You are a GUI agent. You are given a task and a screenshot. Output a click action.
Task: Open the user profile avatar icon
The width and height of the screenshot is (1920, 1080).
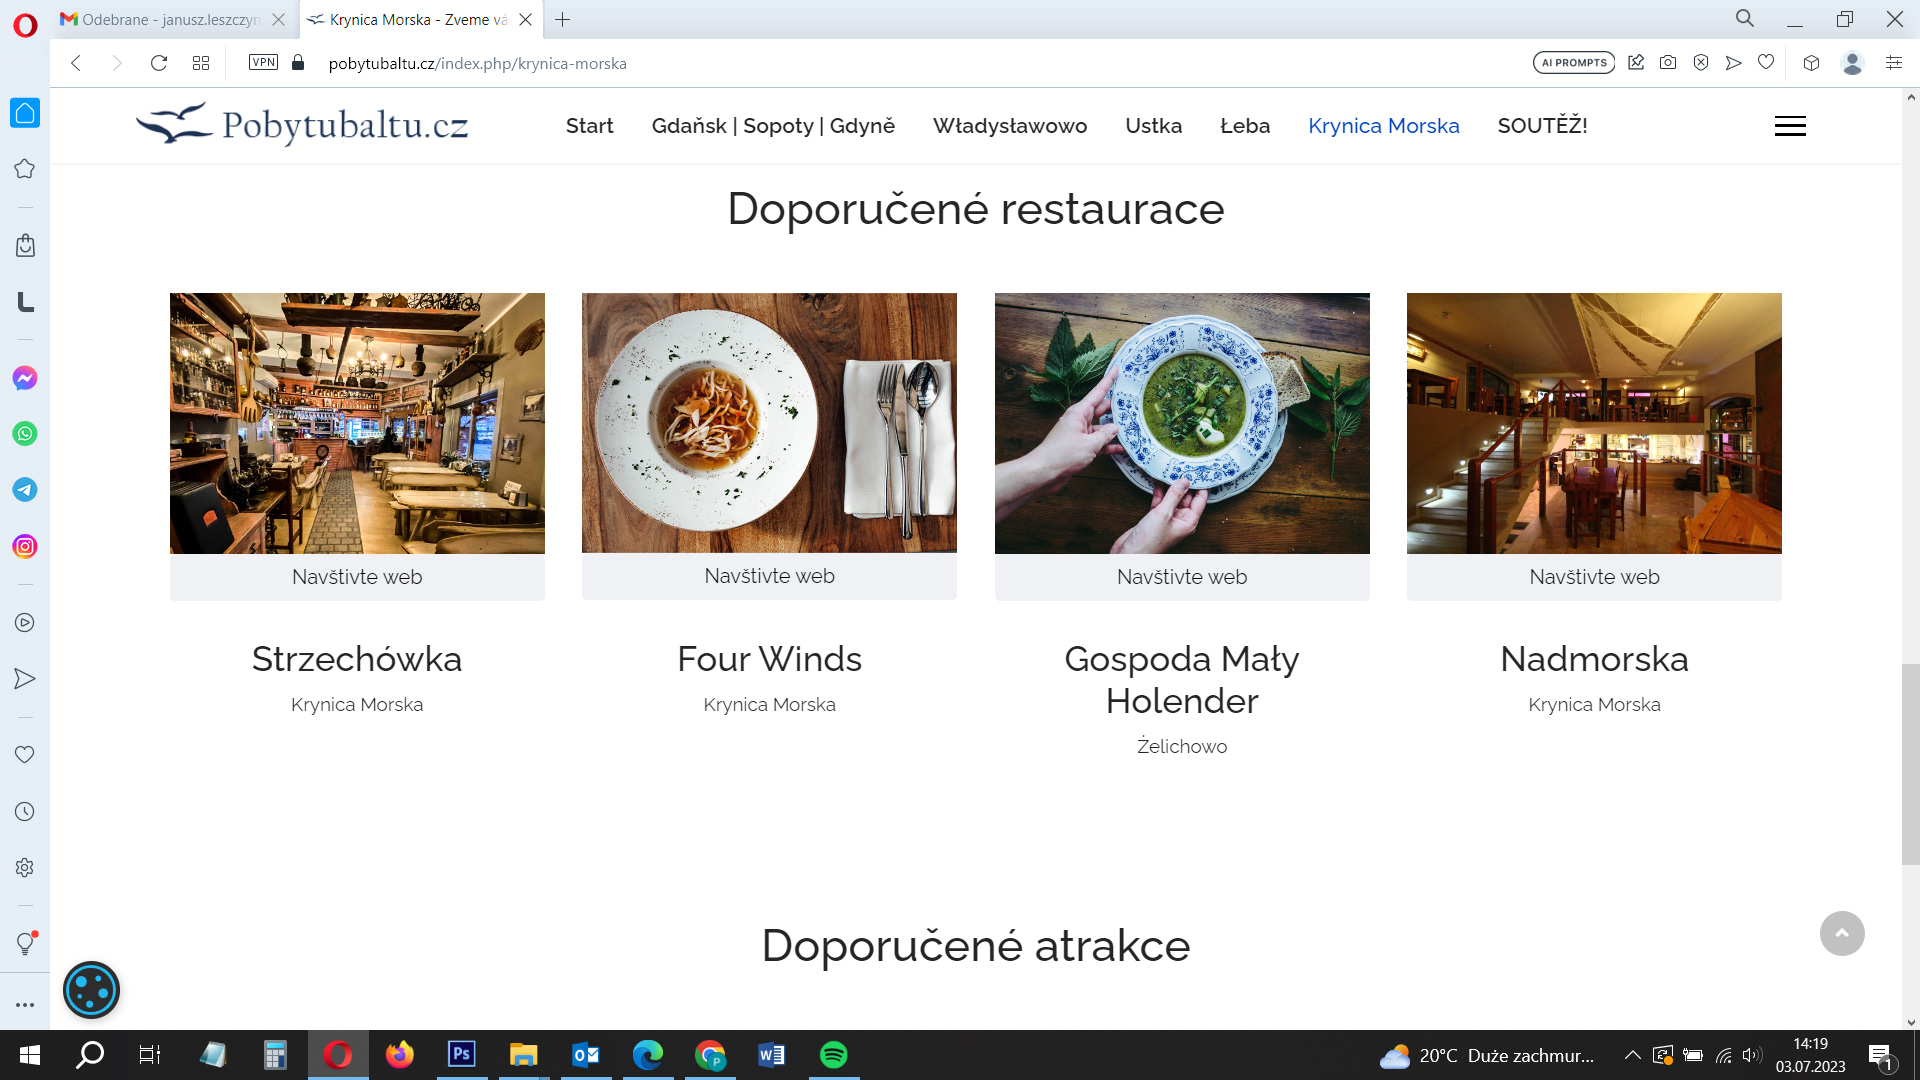tap(1852, 63)
